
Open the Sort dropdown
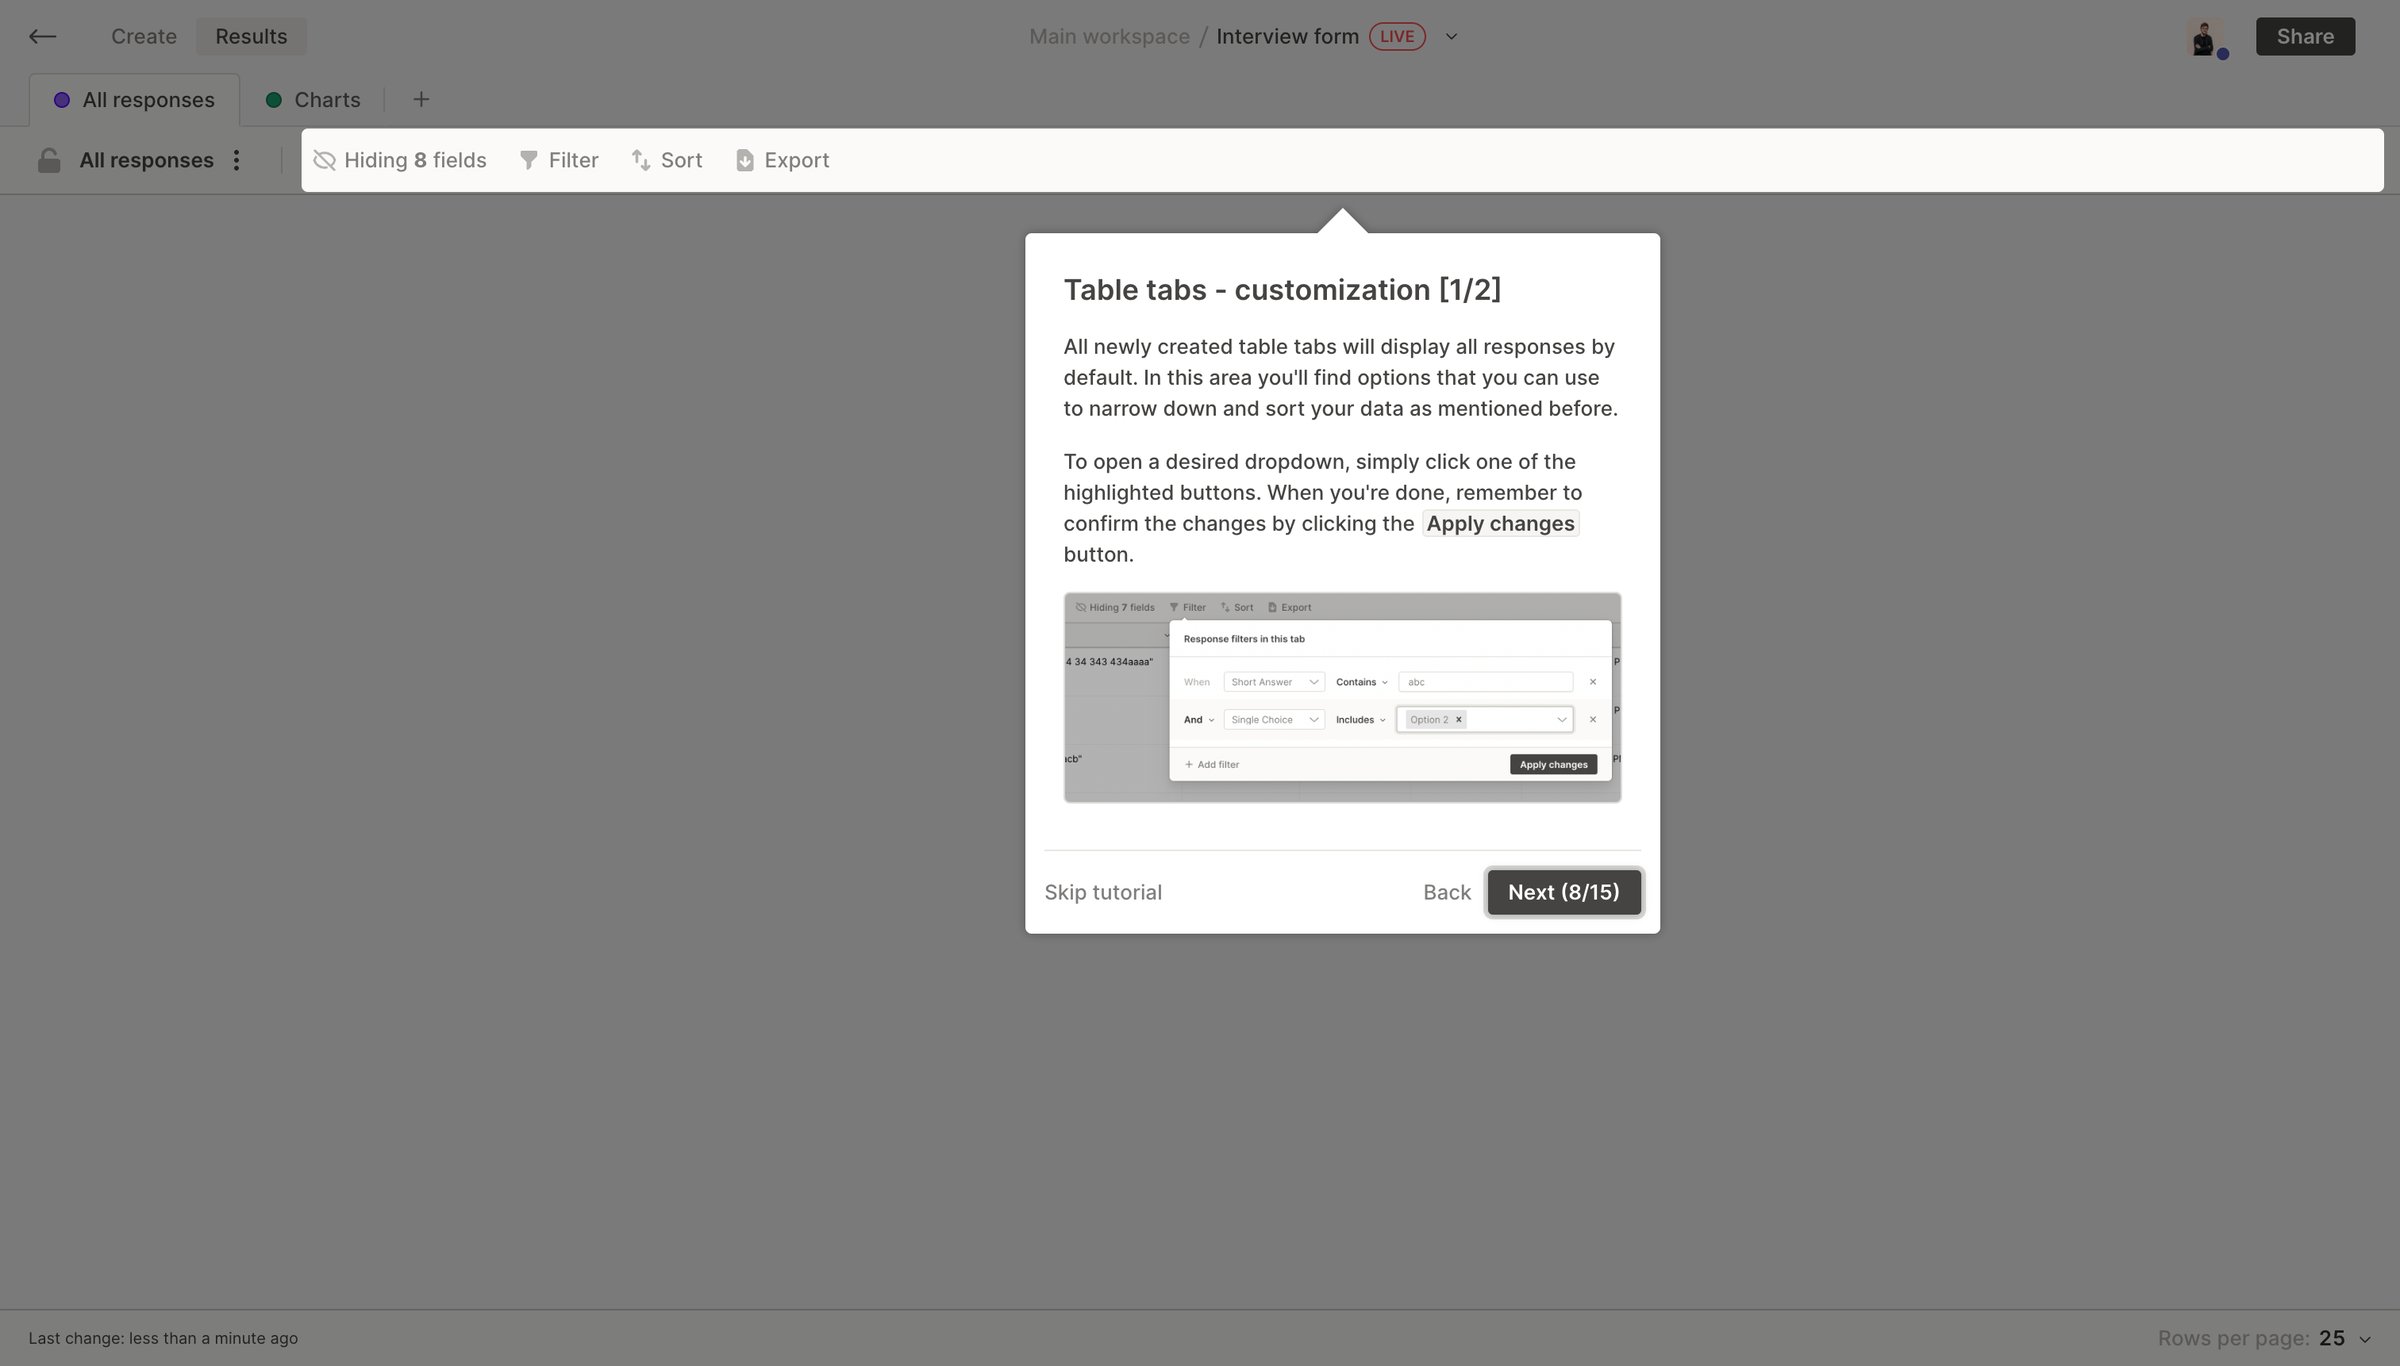667,160
